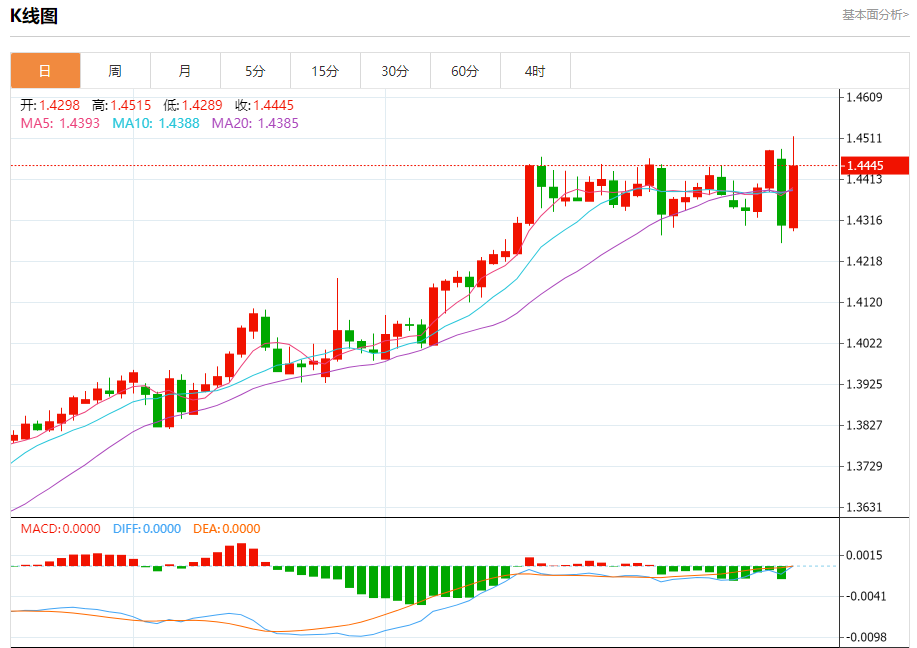Select the 日 daily chart tab
This screenshot has height=648, width=917.
point(45,71)
